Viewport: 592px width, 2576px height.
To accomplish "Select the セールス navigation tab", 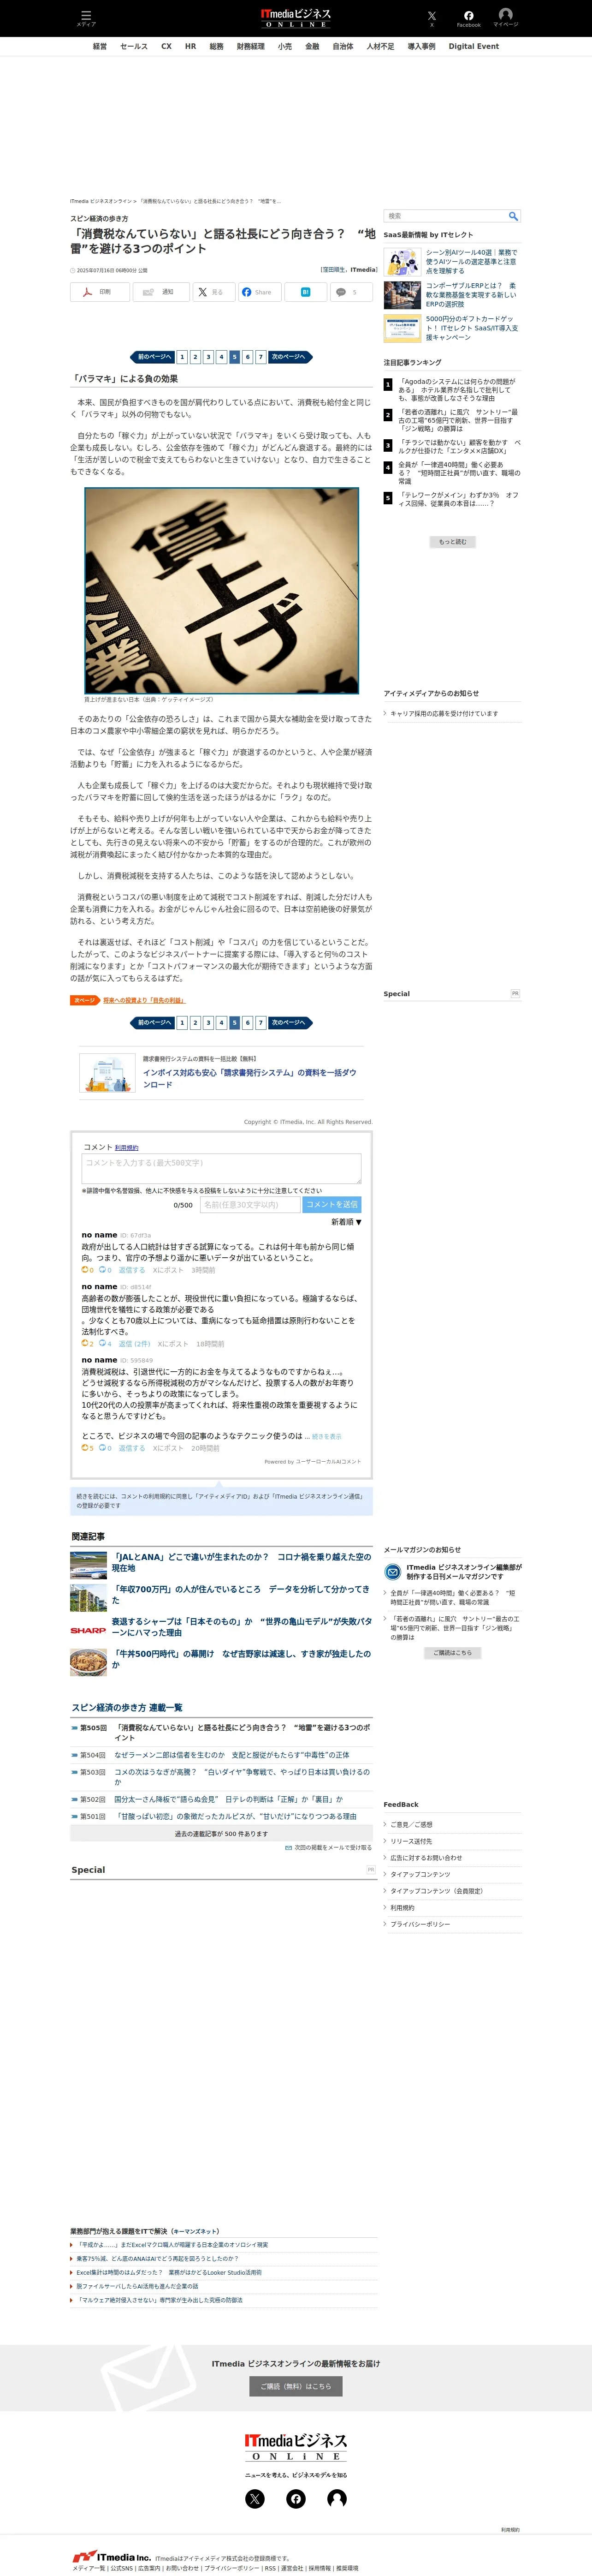I will tap(134, 46).
